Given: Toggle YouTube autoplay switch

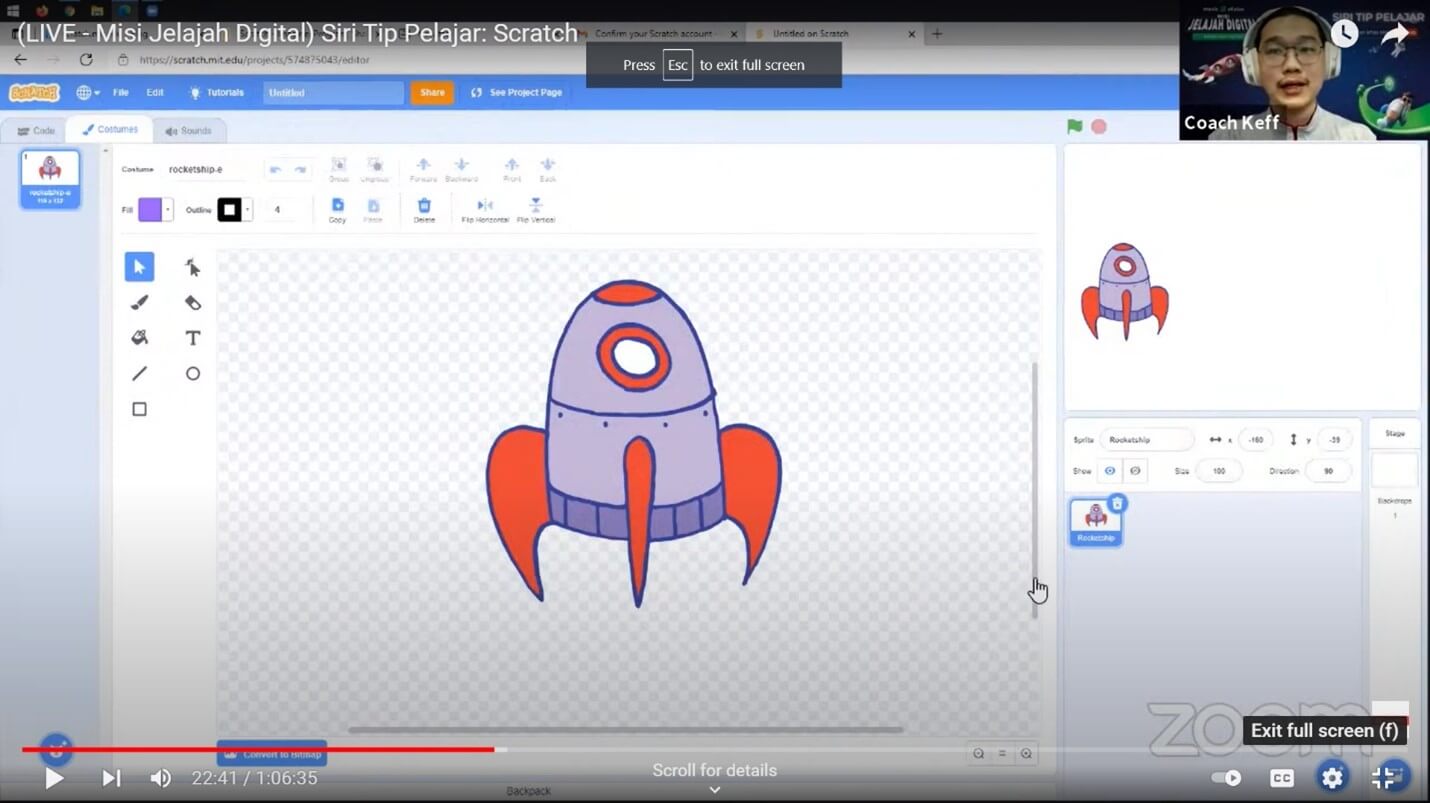Looking at the screenshot, I should pos(1226,778).
